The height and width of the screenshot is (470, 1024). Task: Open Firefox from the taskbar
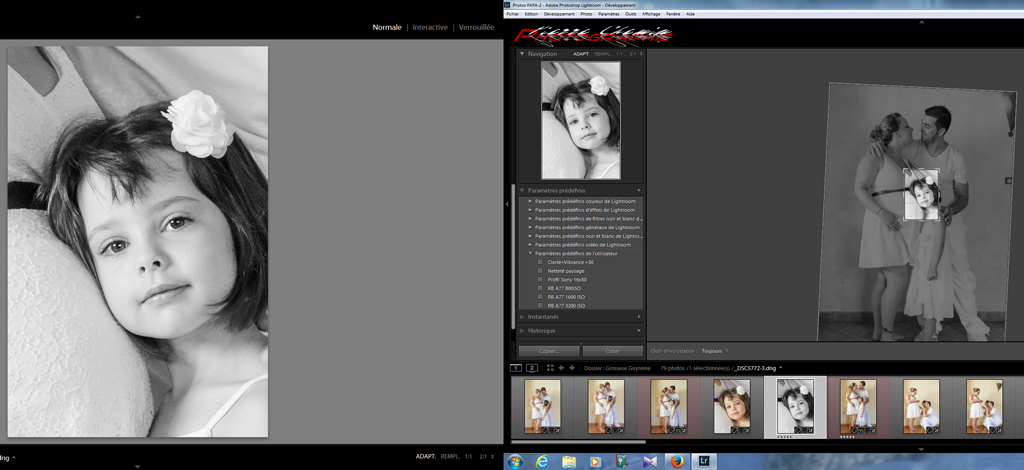click(x=677, y=462)
